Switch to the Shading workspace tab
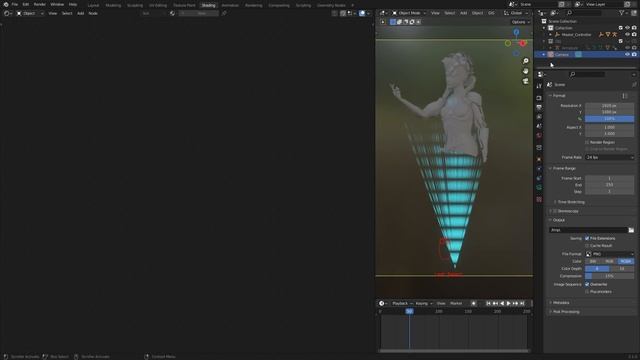The image size is (640, 360). (209, 5)
